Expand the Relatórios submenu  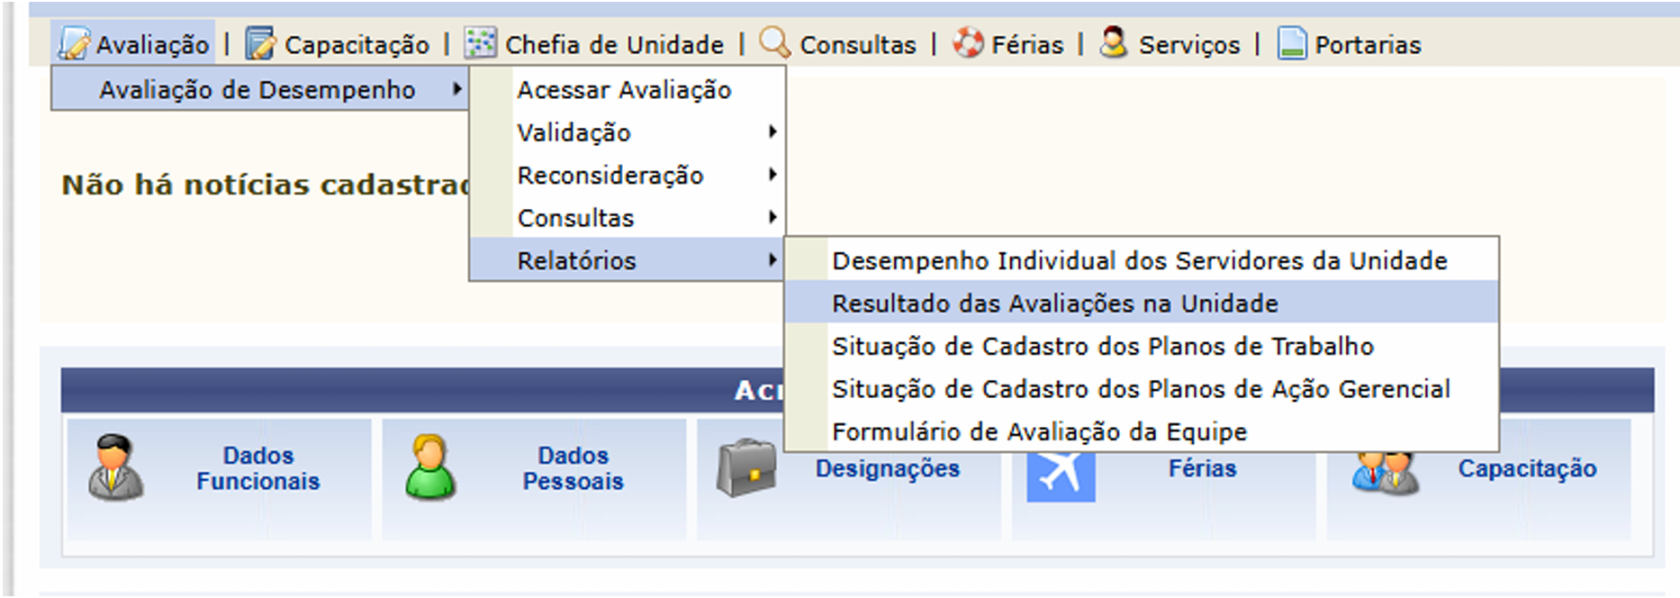pyautogui.click(x=627, y=261)
